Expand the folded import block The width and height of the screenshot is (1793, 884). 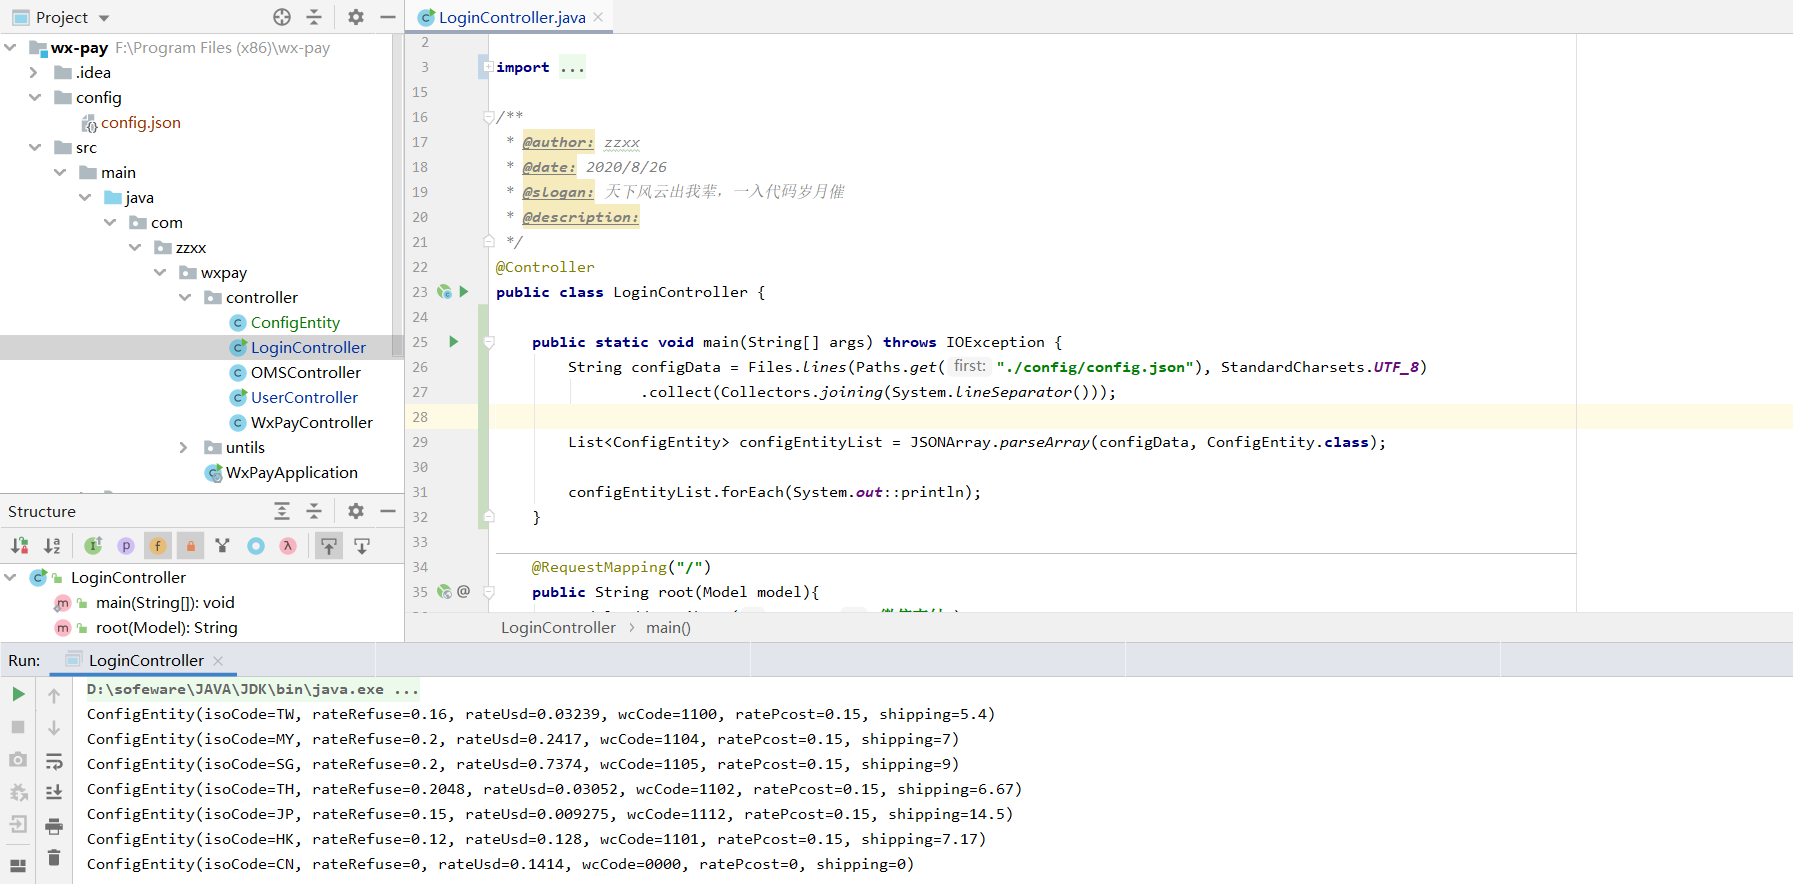click(x=488, y=67)
